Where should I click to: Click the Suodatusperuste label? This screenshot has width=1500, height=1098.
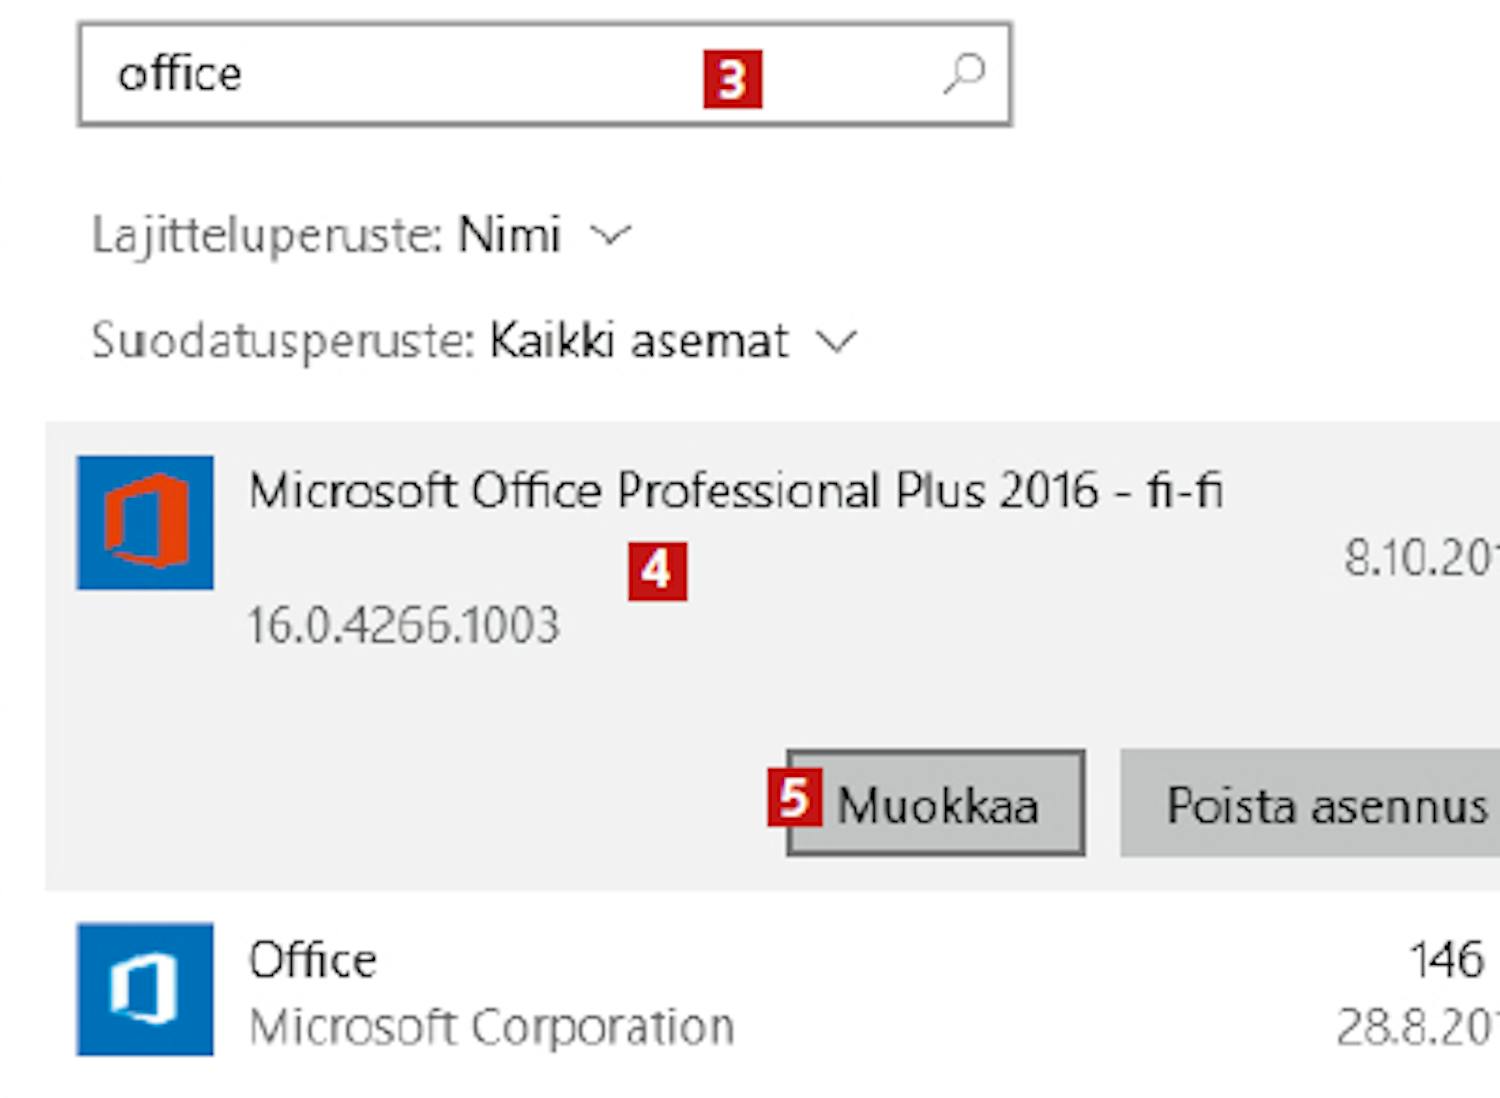tap(283, 341)
